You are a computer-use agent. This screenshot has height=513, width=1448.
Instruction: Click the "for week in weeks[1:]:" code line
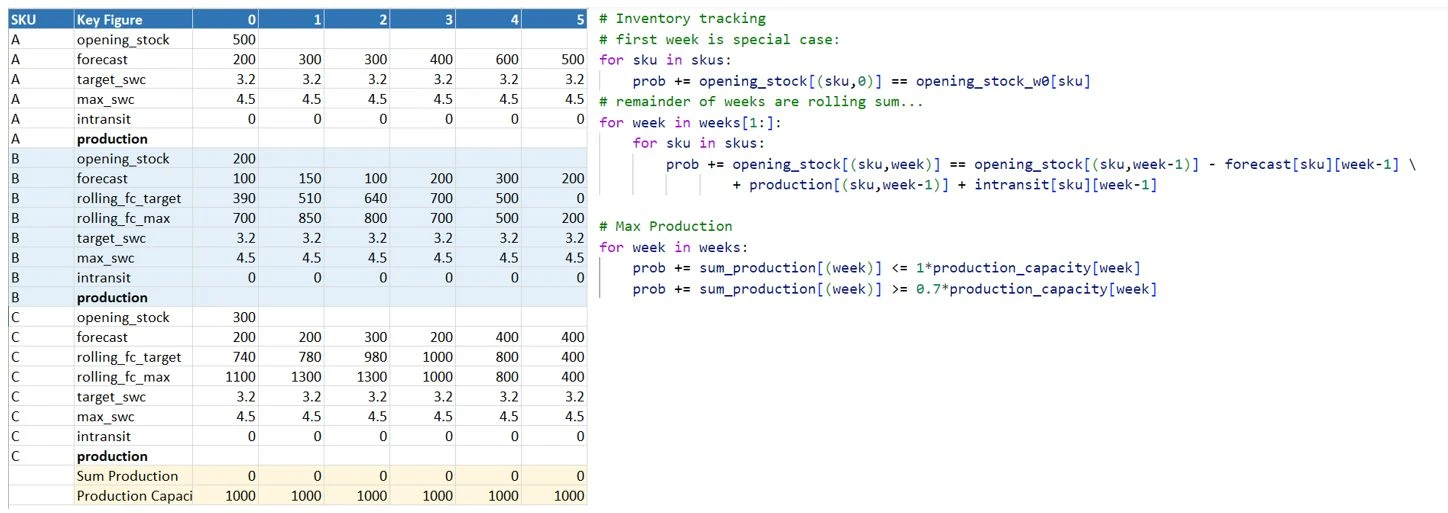(x=690, y=122)
